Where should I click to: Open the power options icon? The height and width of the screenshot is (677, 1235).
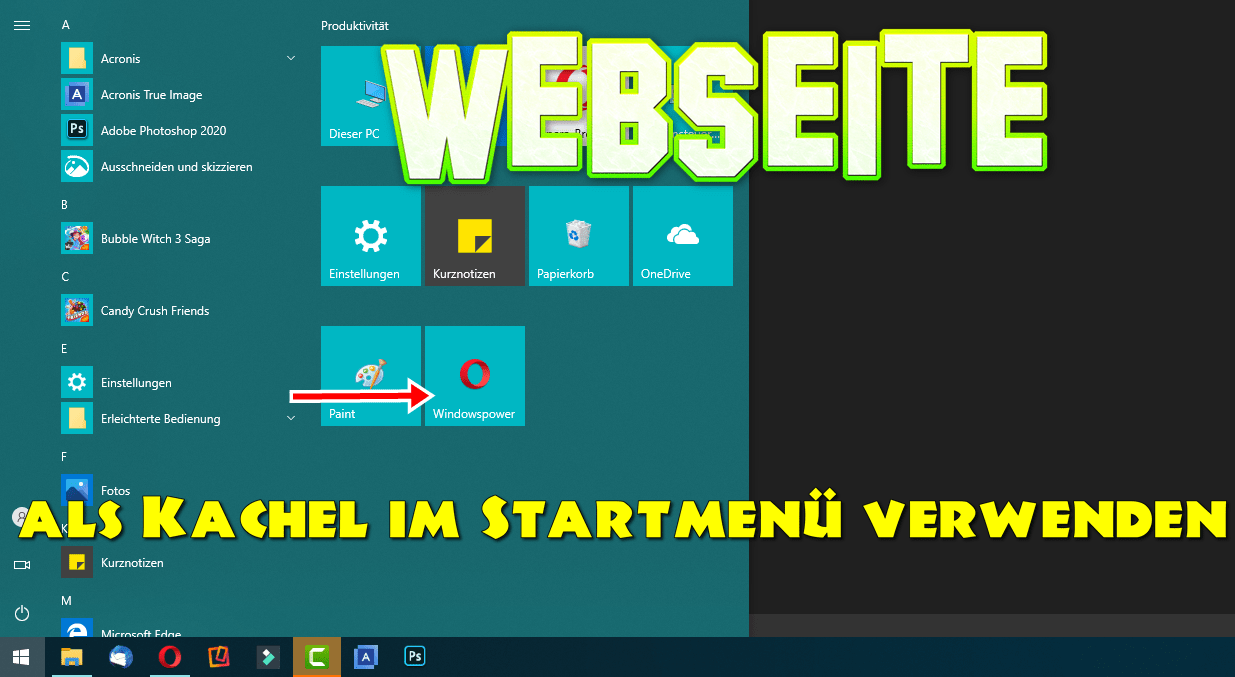[x=21, y=613]
